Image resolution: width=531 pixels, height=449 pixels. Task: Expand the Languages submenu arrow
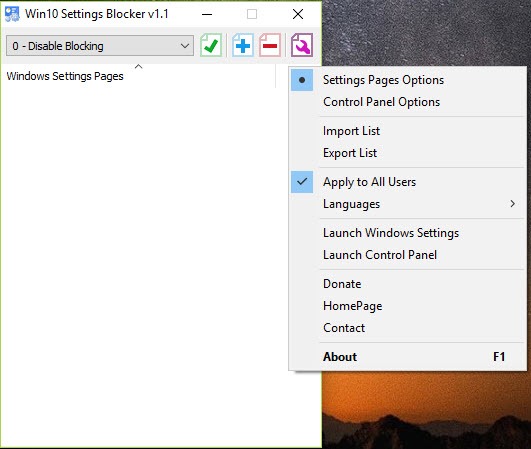point(512,204)
